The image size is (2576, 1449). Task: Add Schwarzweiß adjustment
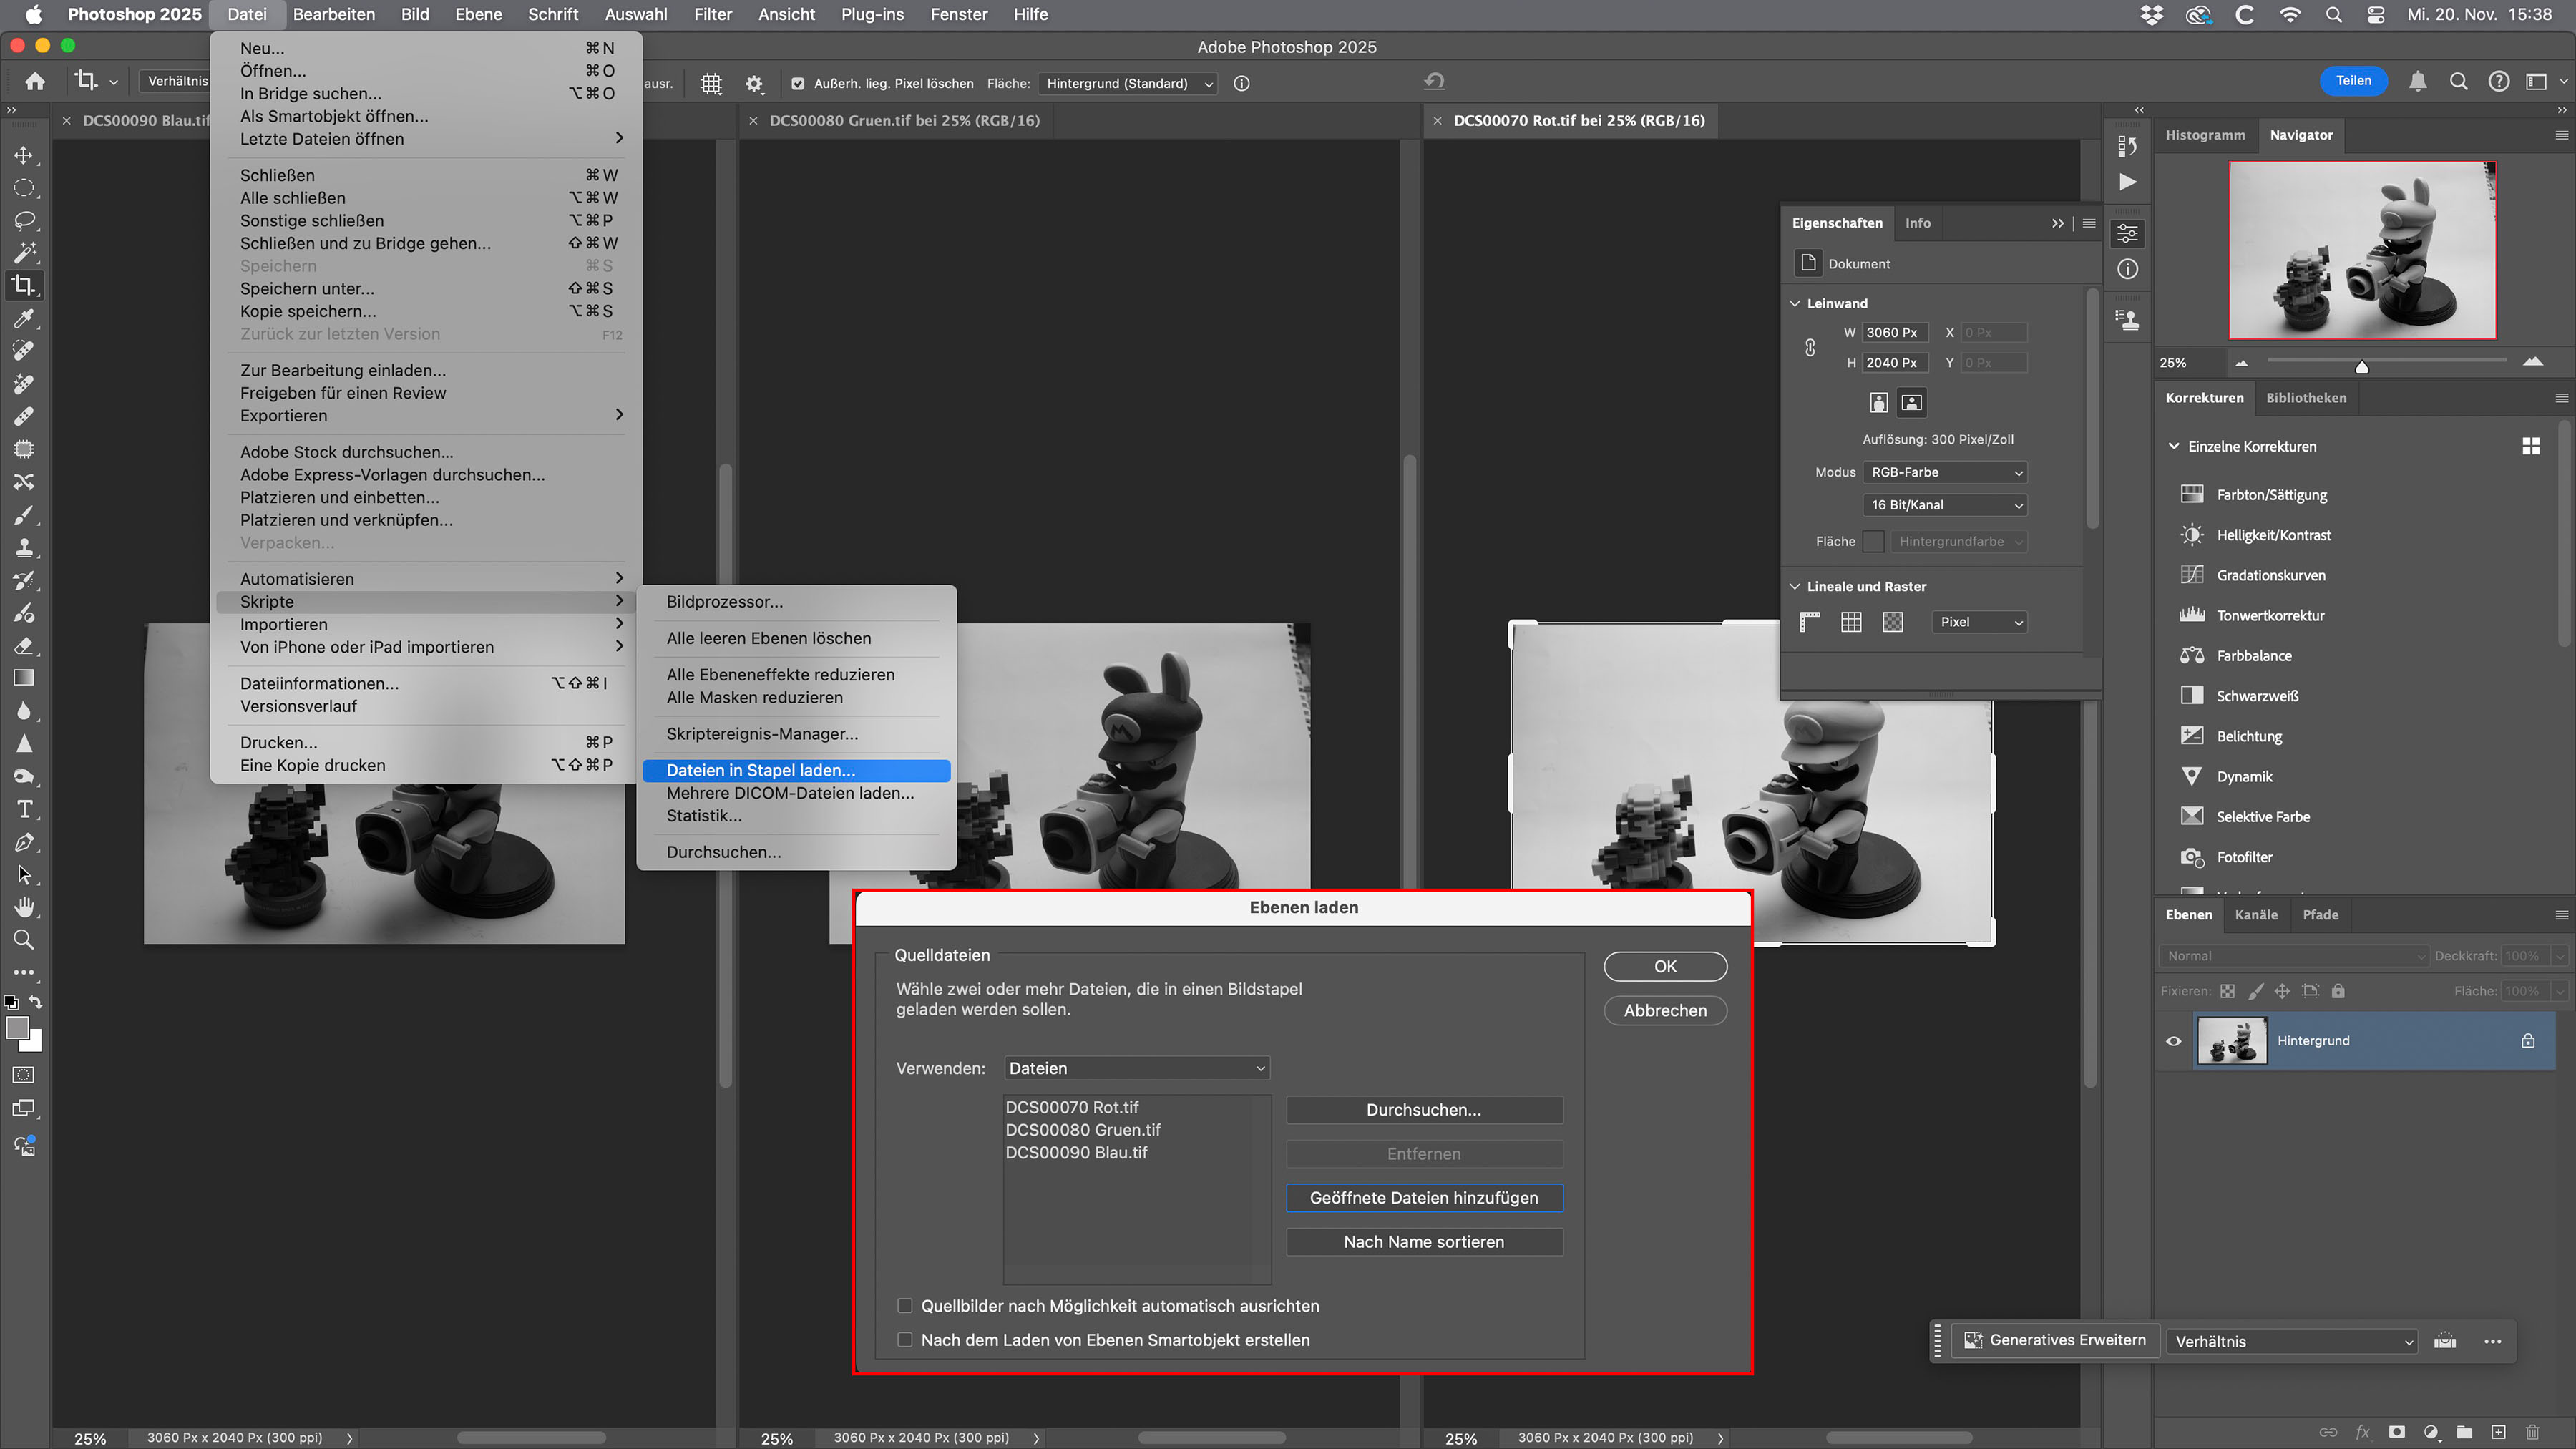coord(2257,696)
